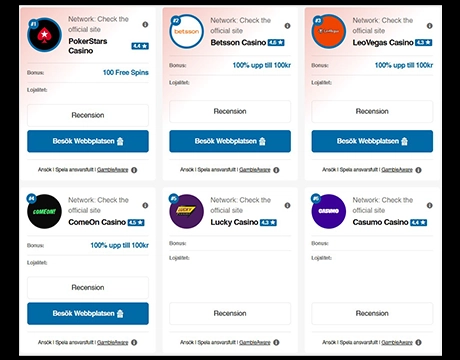460x360 pixels.
Task: Click the Betsson logo thumbnail
Action: coord(186,32)
